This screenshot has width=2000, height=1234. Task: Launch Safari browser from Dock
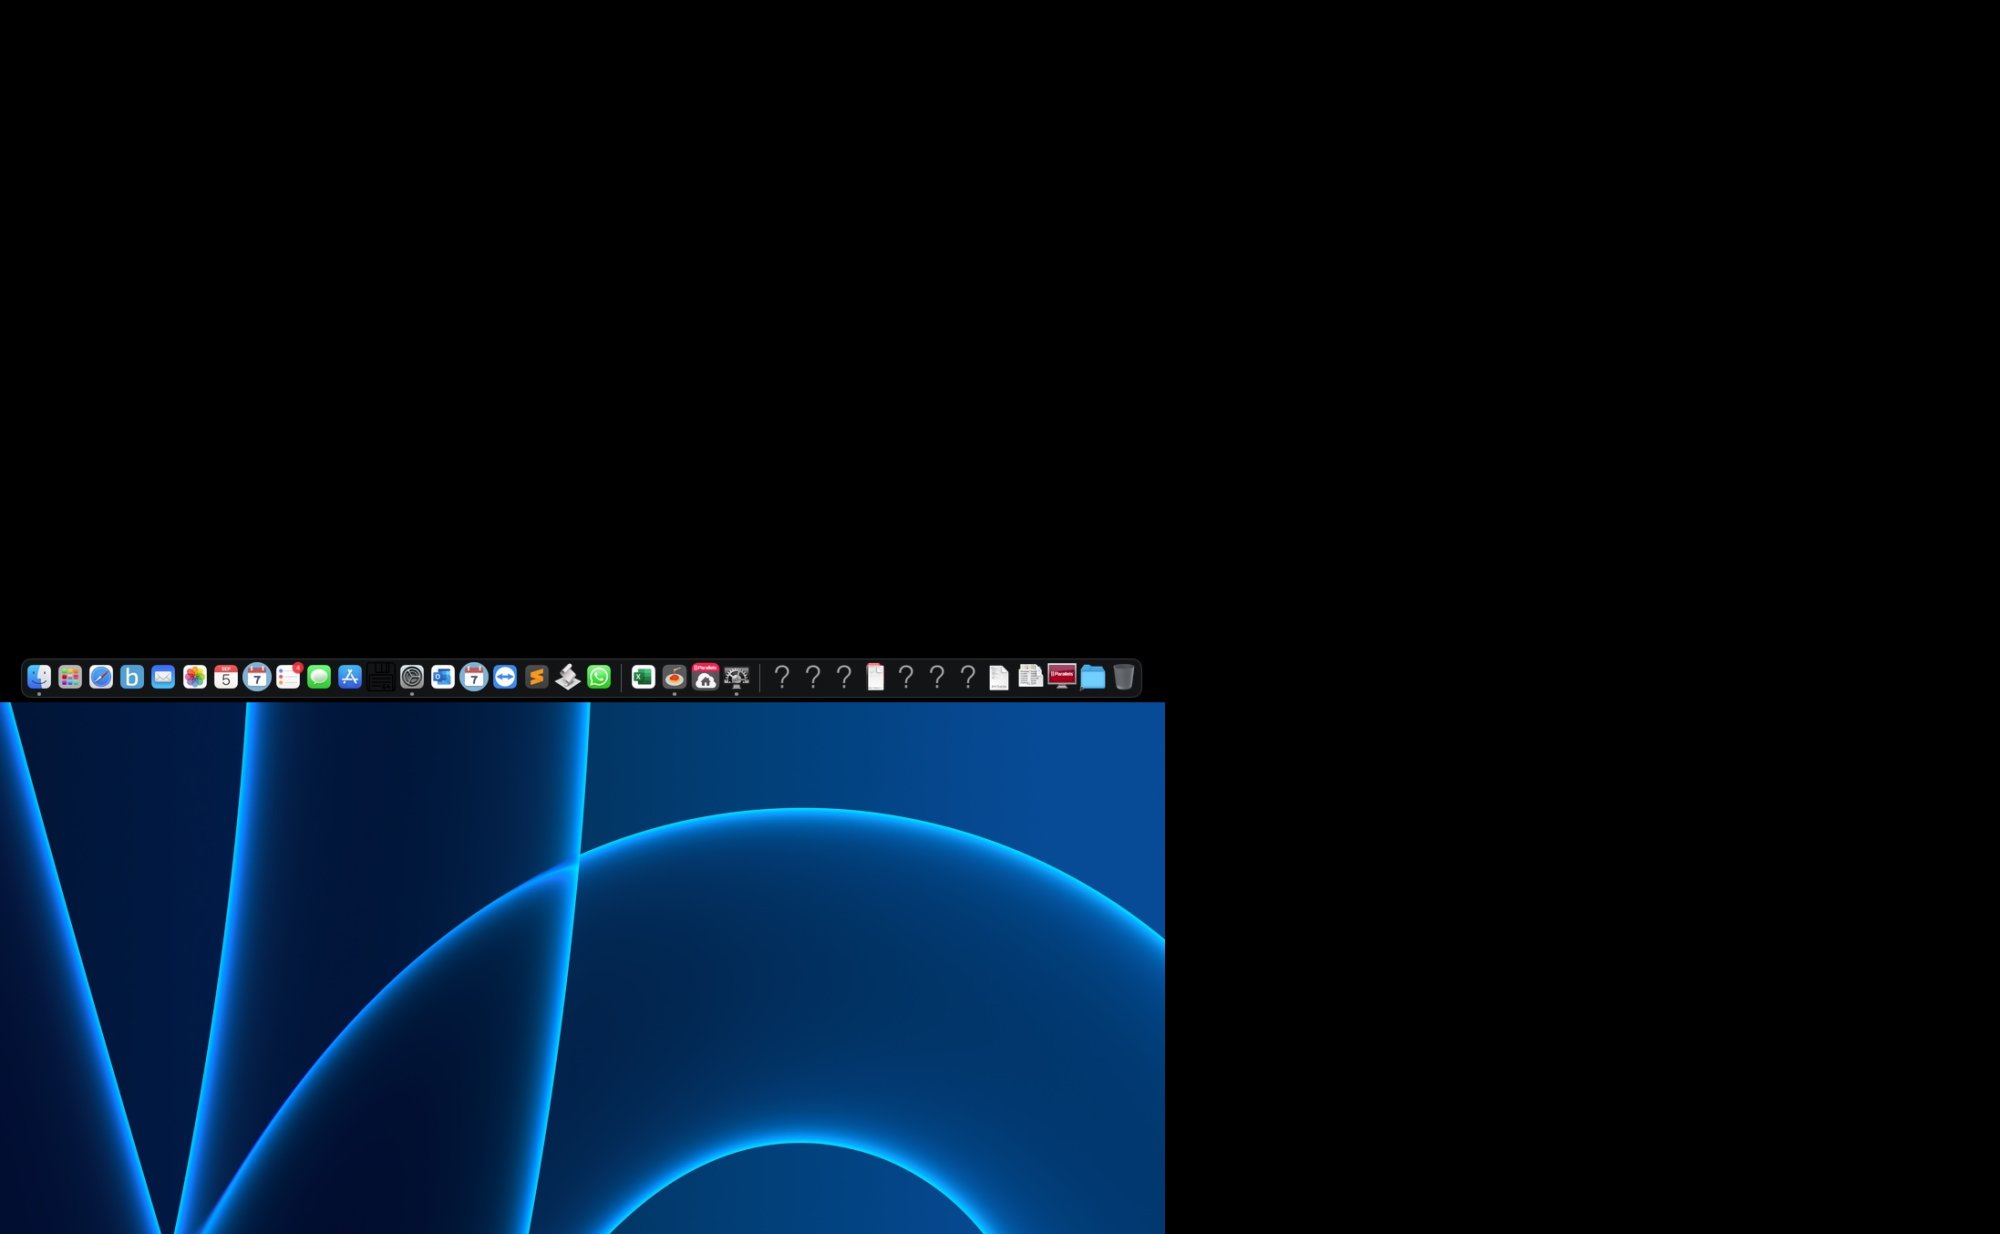tap(101, 677)
